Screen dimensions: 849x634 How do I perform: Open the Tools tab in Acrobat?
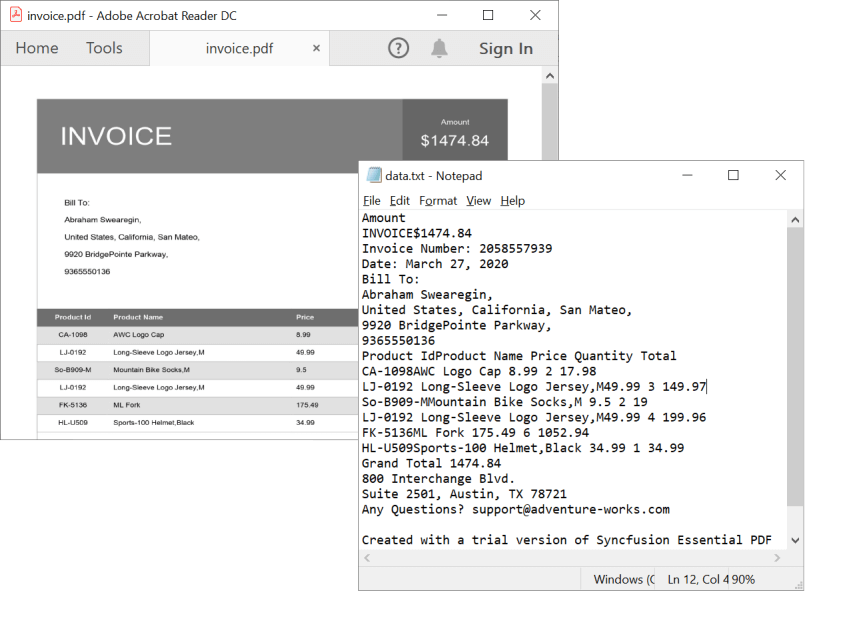[104, 48]
